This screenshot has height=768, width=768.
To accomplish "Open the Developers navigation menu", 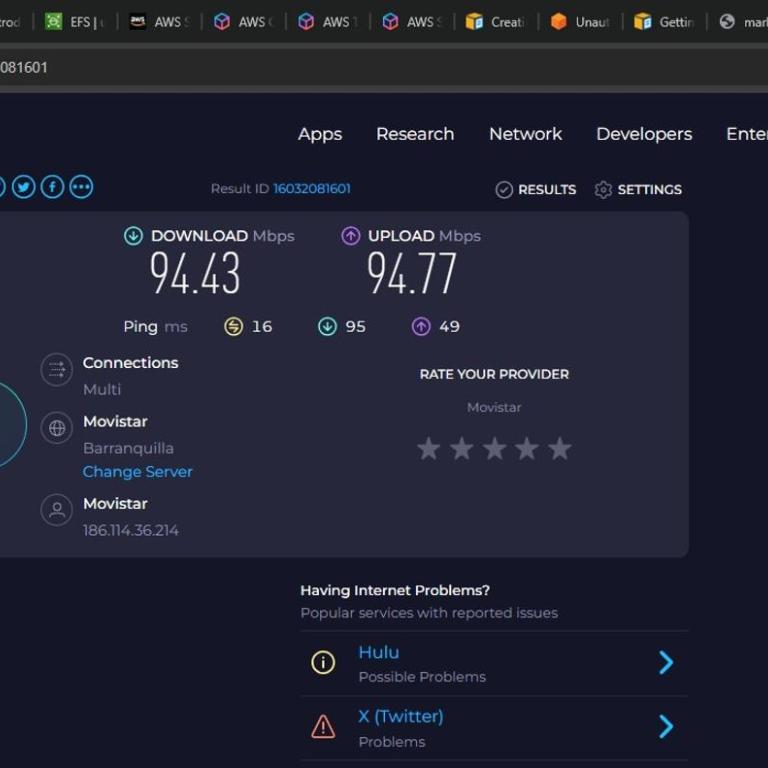I will click(x=644, y=134).
